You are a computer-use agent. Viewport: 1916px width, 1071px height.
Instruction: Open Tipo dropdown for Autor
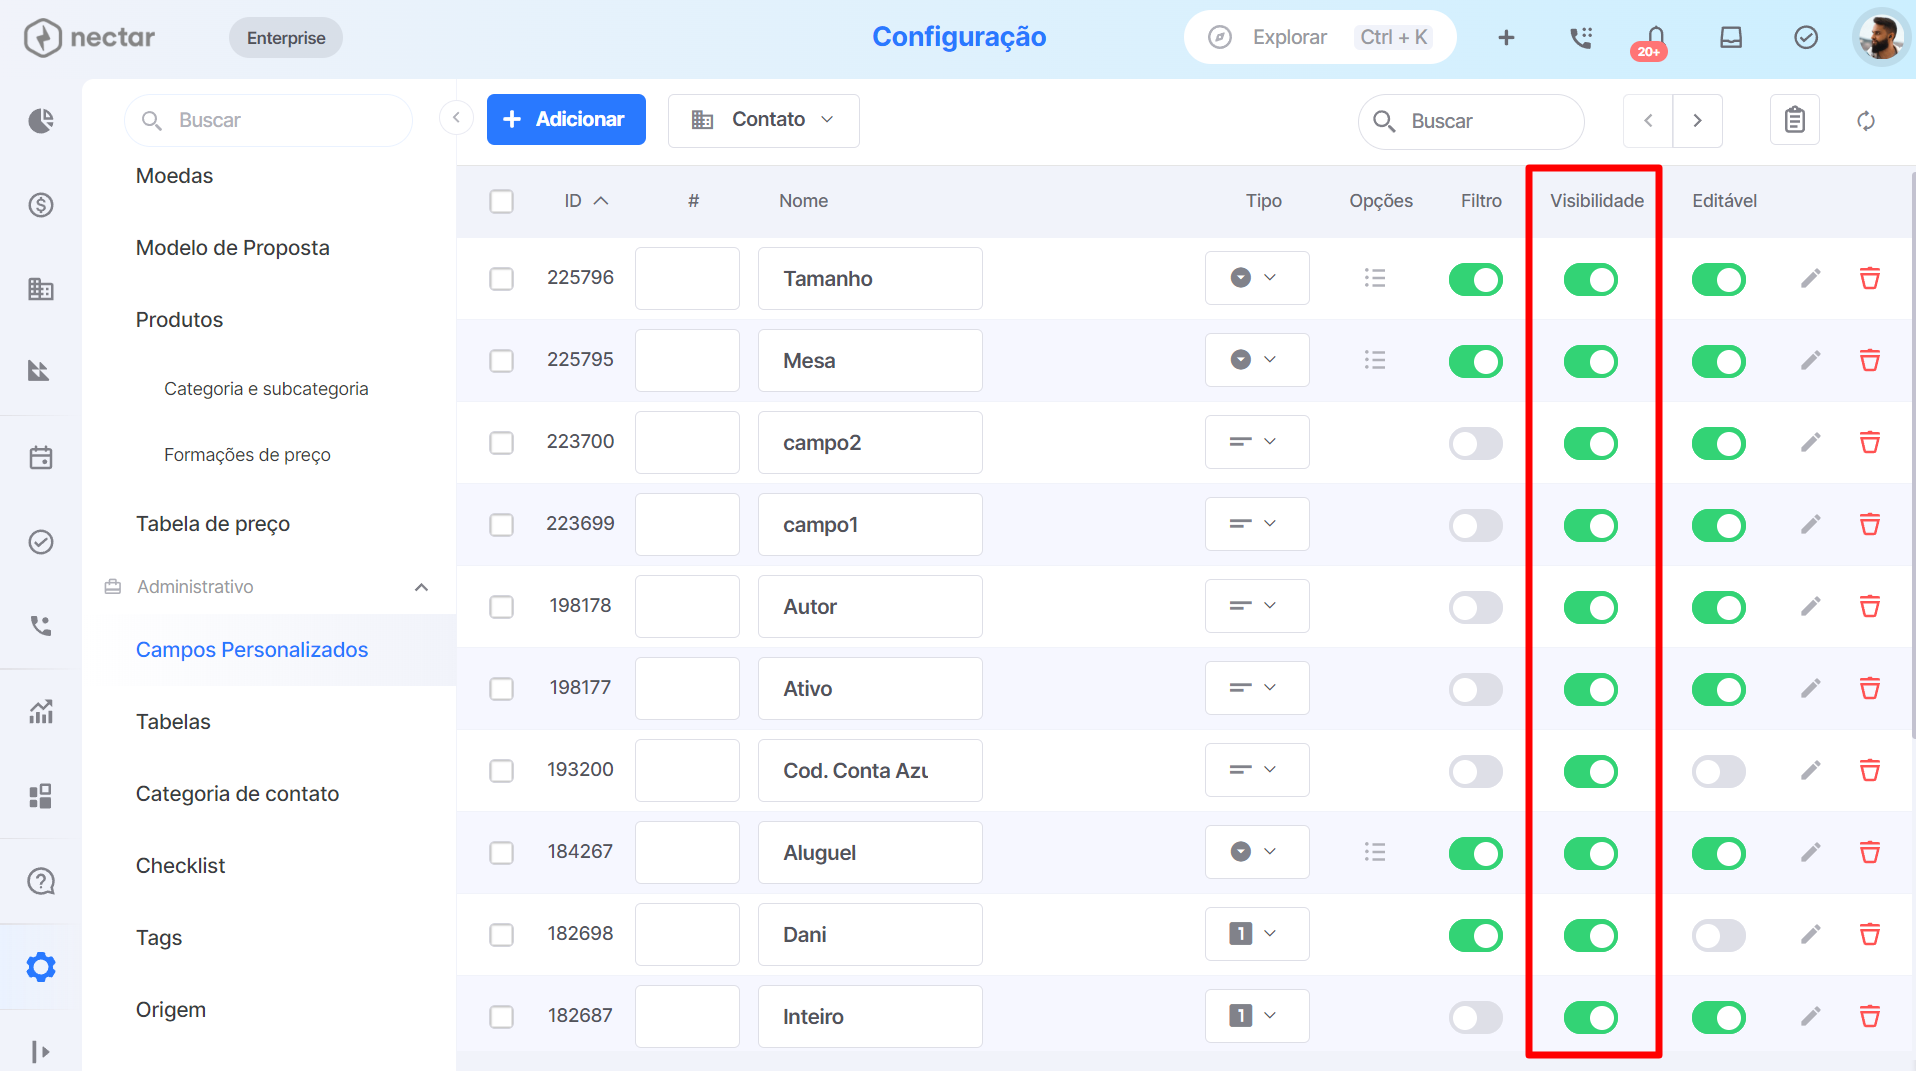[x=1257, y=606]
